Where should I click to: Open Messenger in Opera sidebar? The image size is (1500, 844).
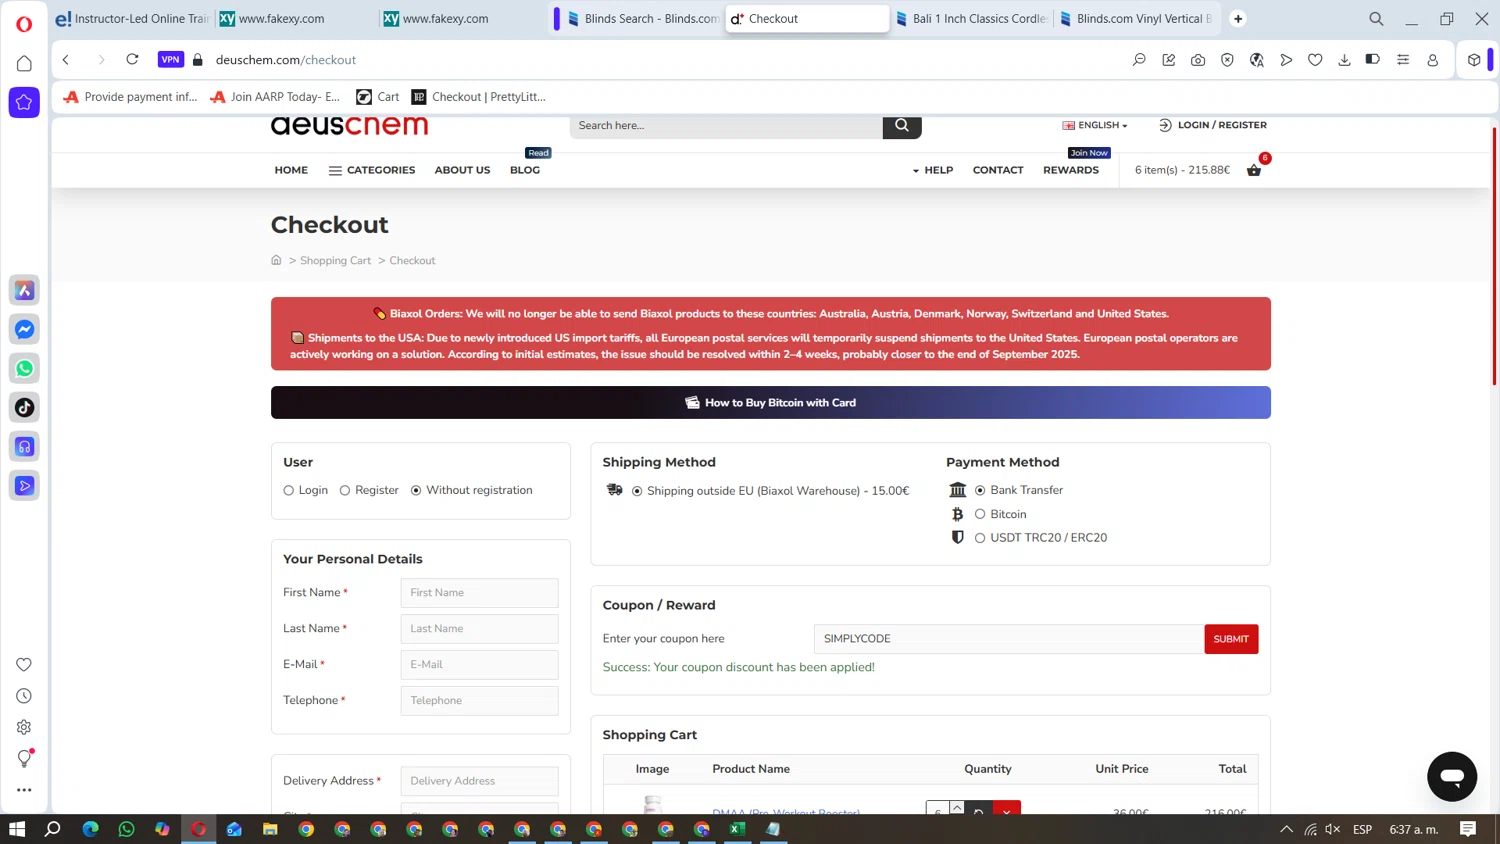pyautogui.click(x=24, y=329)
